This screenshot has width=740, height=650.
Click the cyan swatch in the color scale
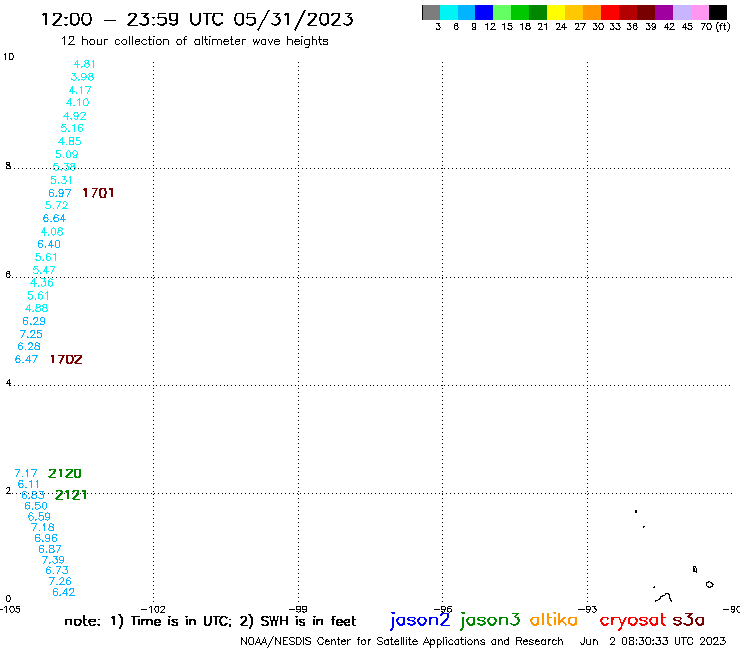[449, 13]
